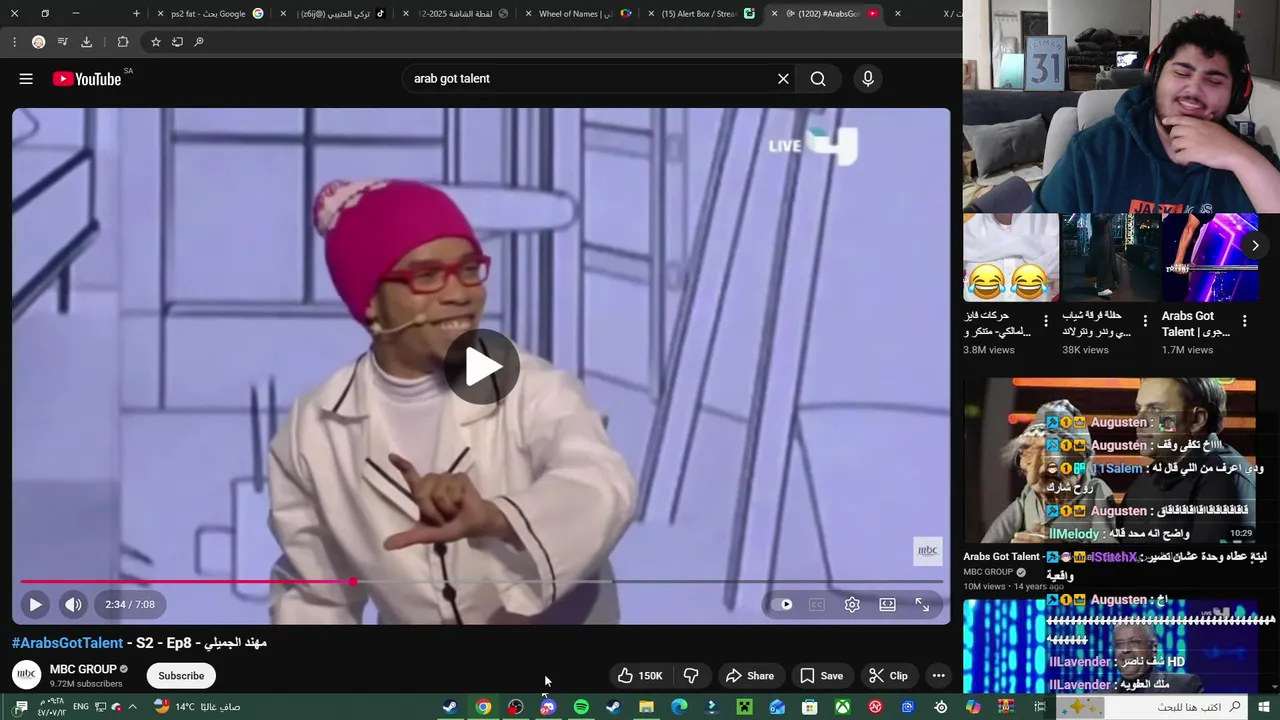This screenshot has height=720, width=1280.
Task: Open the MBC GROUP channel name
Action: click(83, 669)
